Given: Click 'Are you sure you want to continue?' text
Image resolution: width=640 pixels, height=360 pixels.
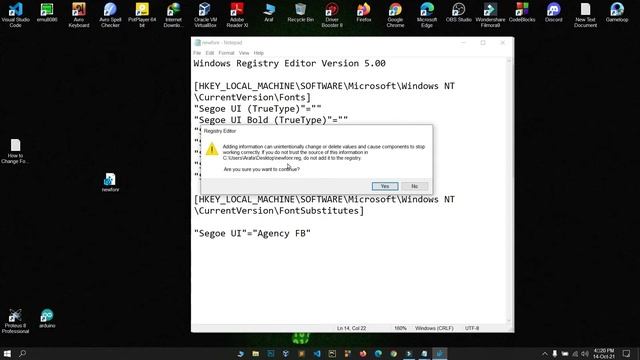Looking at the screenshot, I should coord(262,169).
